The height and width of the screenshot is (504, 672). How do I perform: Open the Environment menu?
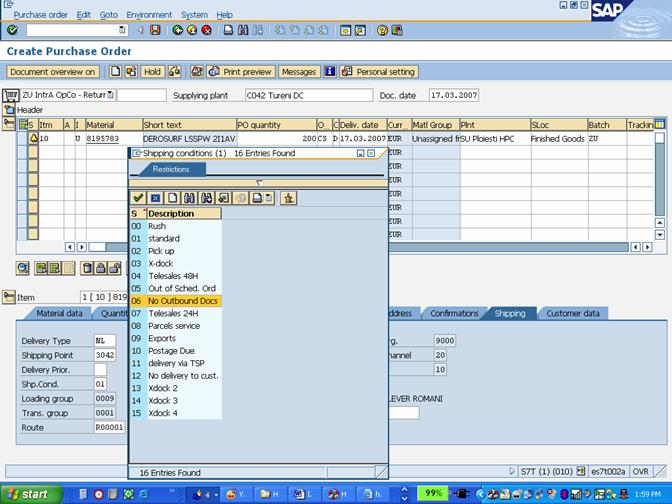coord(149,15)
